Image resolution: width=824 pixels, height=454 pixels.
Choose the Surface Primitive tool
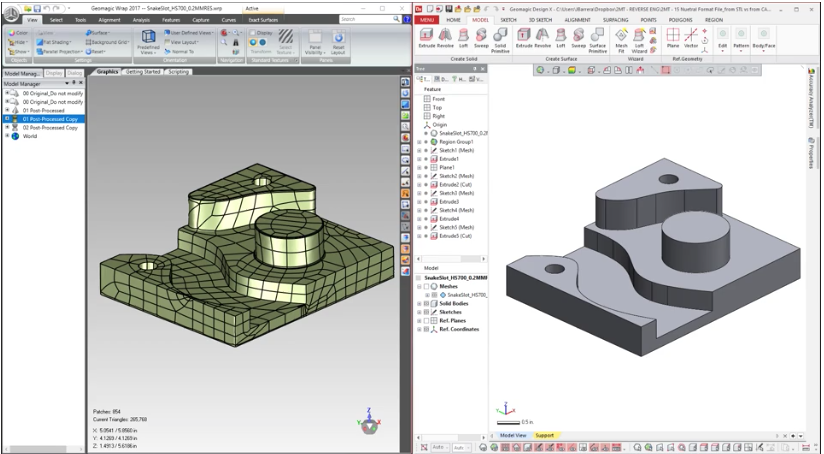[597, 40]
